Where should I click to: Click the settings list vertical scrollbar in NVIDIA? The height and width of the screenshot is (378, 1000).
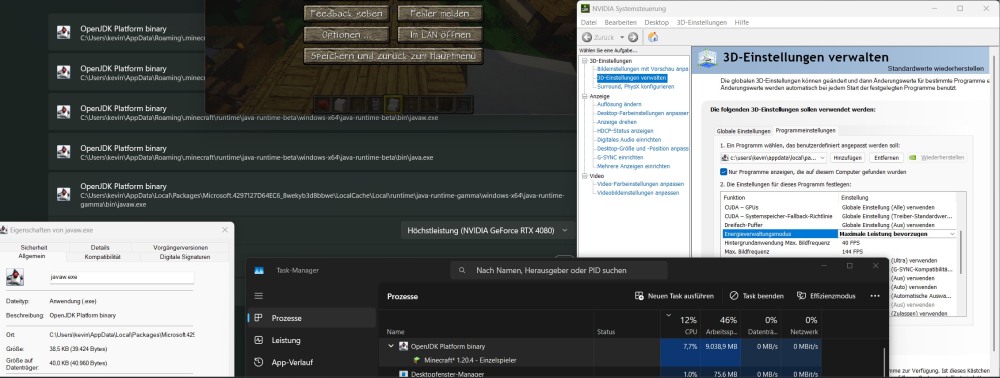coord(962,252)
